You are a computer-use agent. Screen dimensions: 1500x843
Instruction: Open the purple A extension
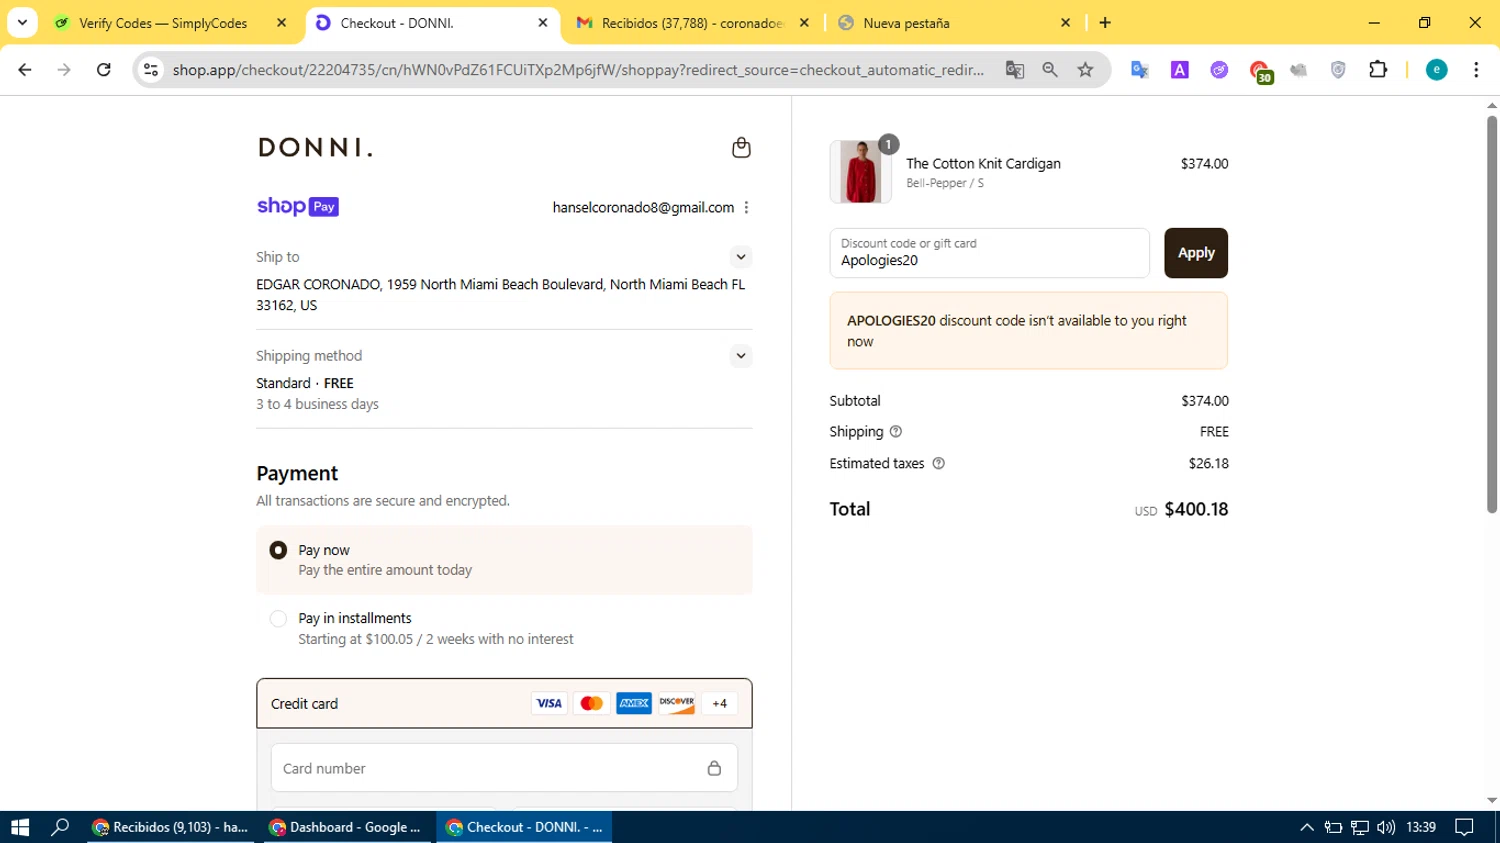click(x=1180, y=70)
